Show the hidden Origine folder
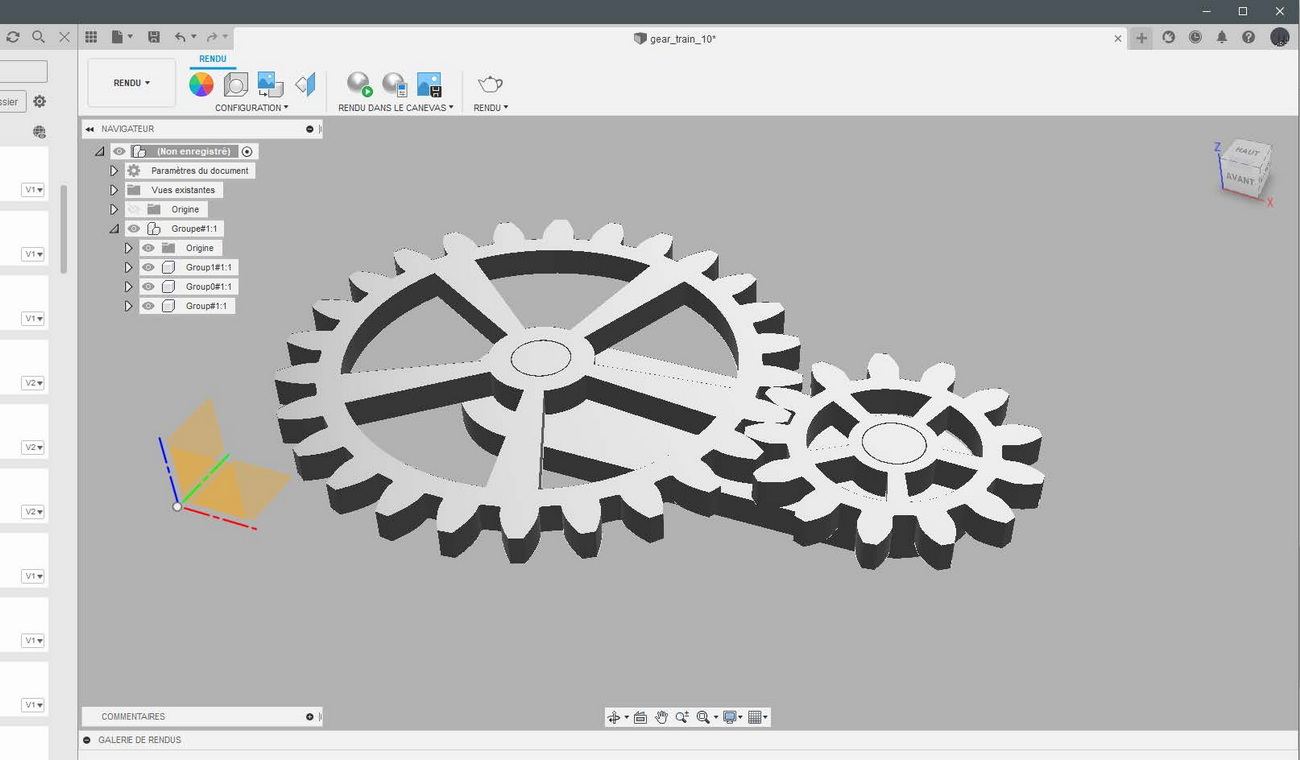The height and width of the screenshot is (760, 1300). click(133, 209)
